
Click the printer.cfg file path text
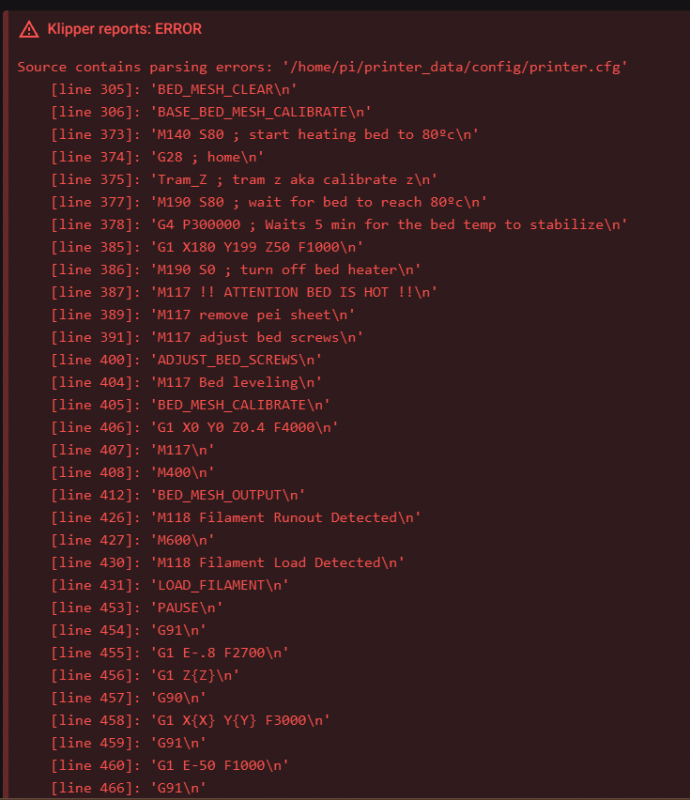(455, 67)
